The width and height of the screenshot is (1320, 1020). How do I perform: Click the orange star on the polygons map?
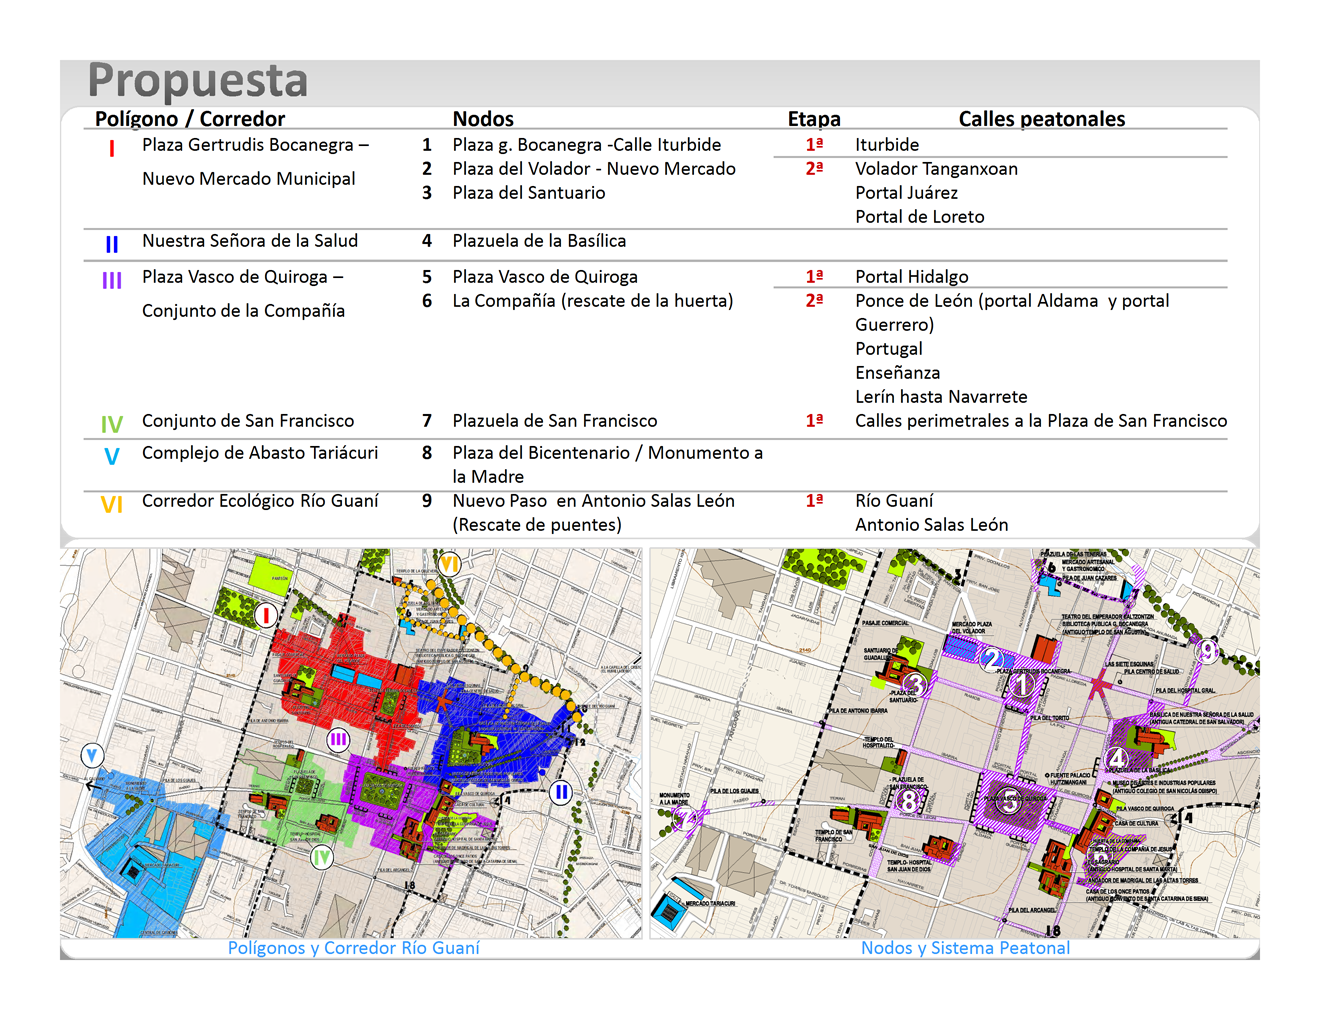[x=443, y=701]
